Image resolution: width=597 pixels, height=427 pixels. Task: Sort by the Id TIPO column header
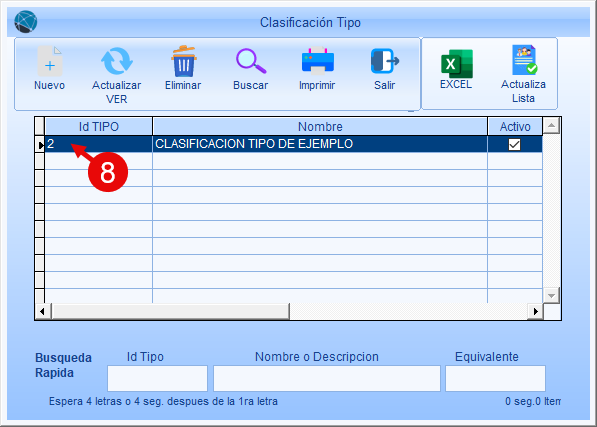pos(99,126)
